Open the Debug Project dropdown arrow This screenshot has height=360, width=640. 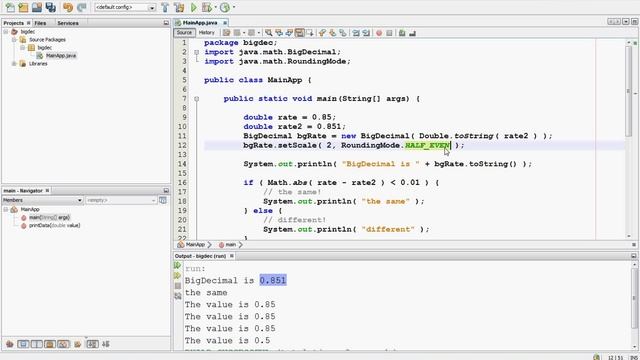215,7
